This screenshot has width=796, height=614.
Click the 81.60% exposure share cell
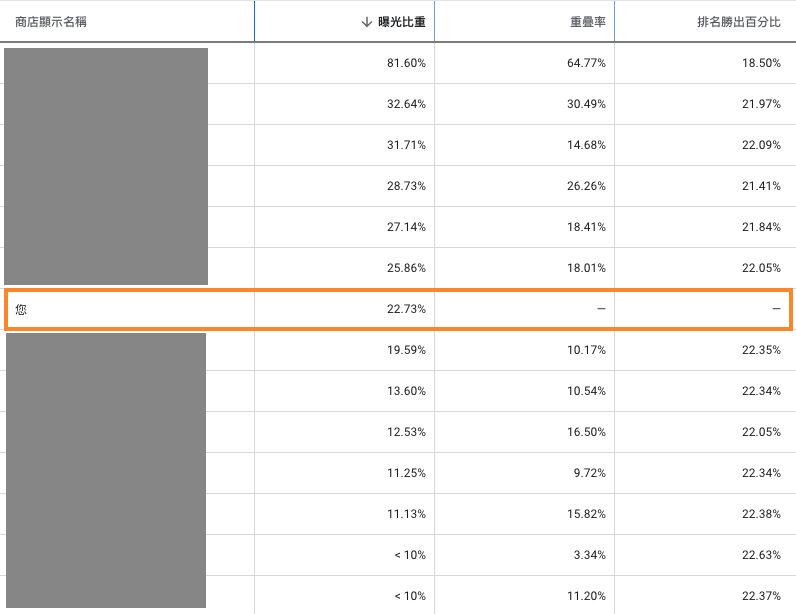[x=345, y=63]
